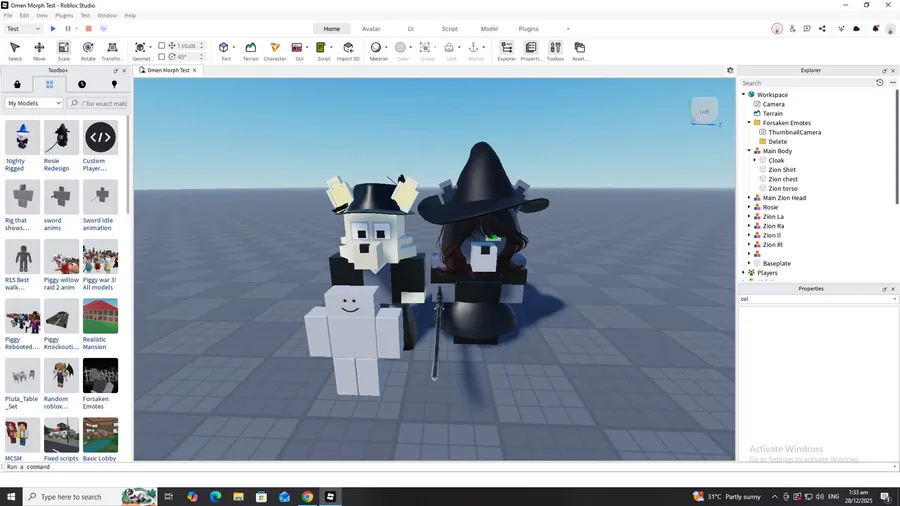Image resolution: width=900 pixels, height=506 pixels.
Task: Start playtest with the Play button
Action: click(53, 29)
